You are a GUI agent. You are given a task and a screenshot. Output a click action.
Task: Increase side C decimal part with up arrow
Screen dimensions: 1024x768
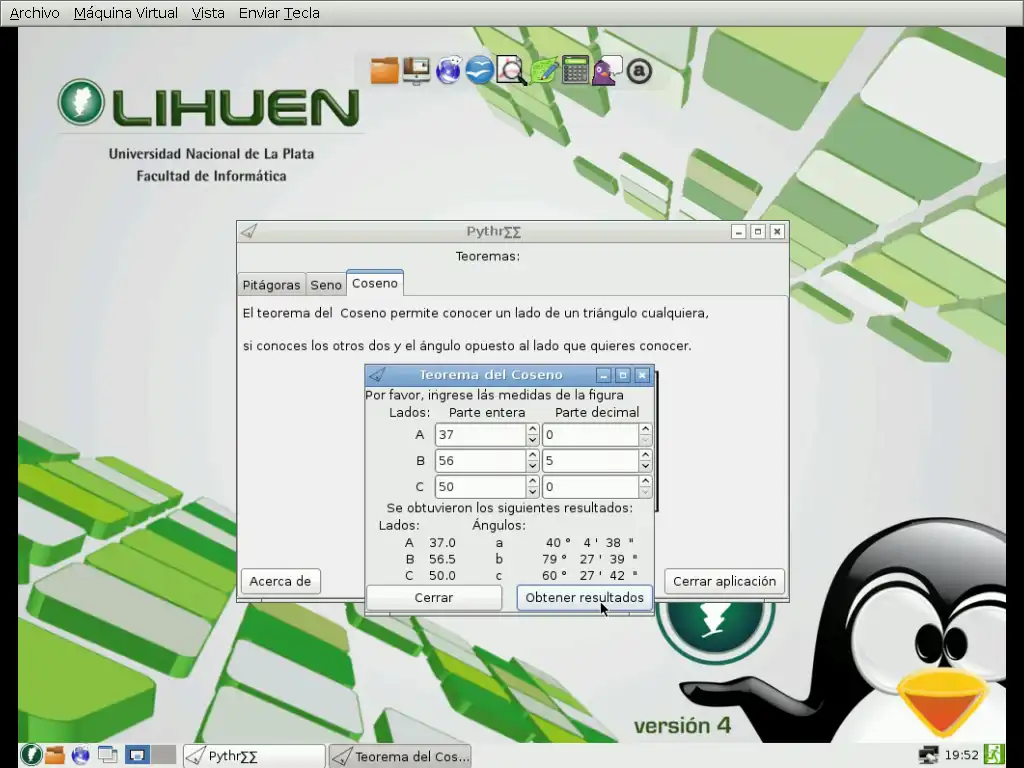click(645, 481)
